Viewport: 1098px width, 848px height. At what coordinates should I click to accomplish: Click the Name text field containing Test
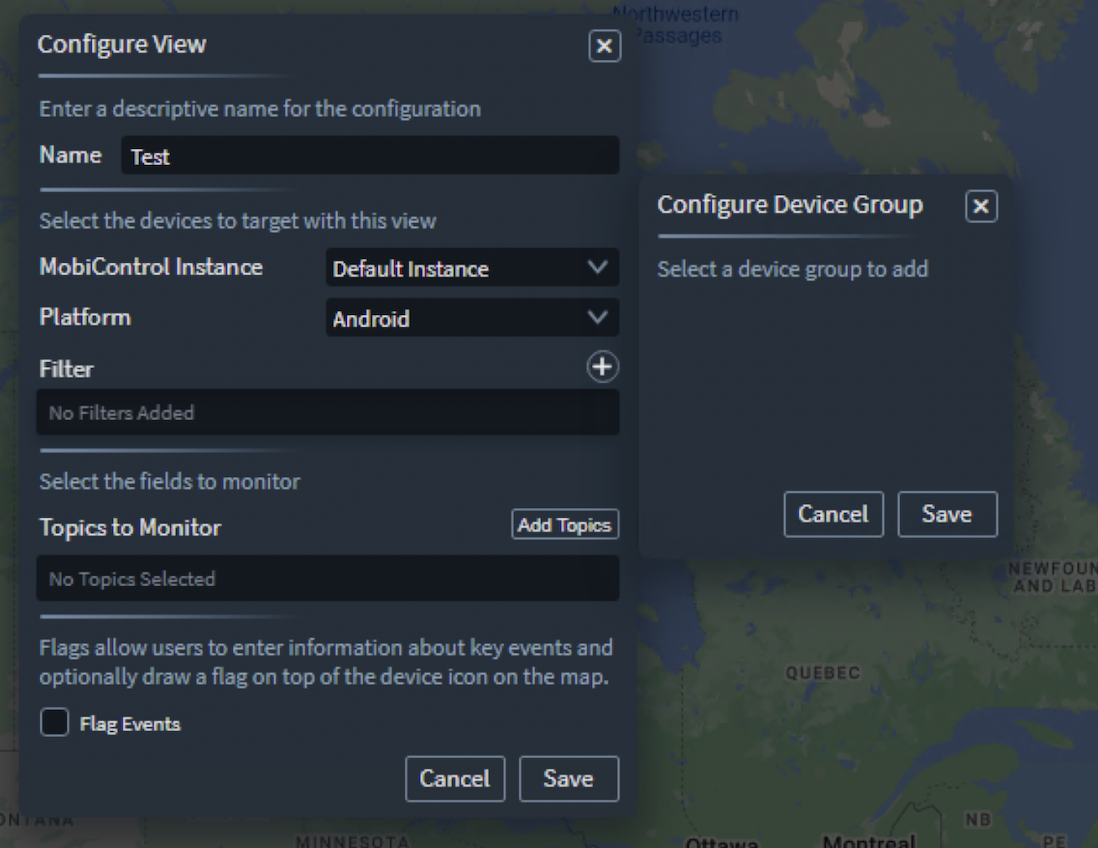point(370,156)
